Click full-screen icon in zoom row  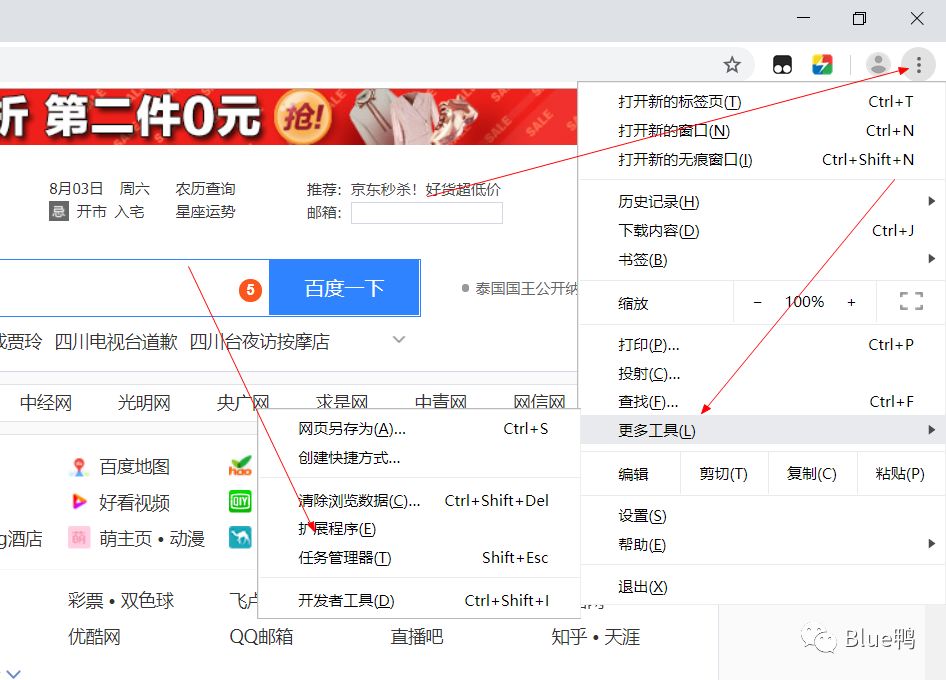pos(911,301)
